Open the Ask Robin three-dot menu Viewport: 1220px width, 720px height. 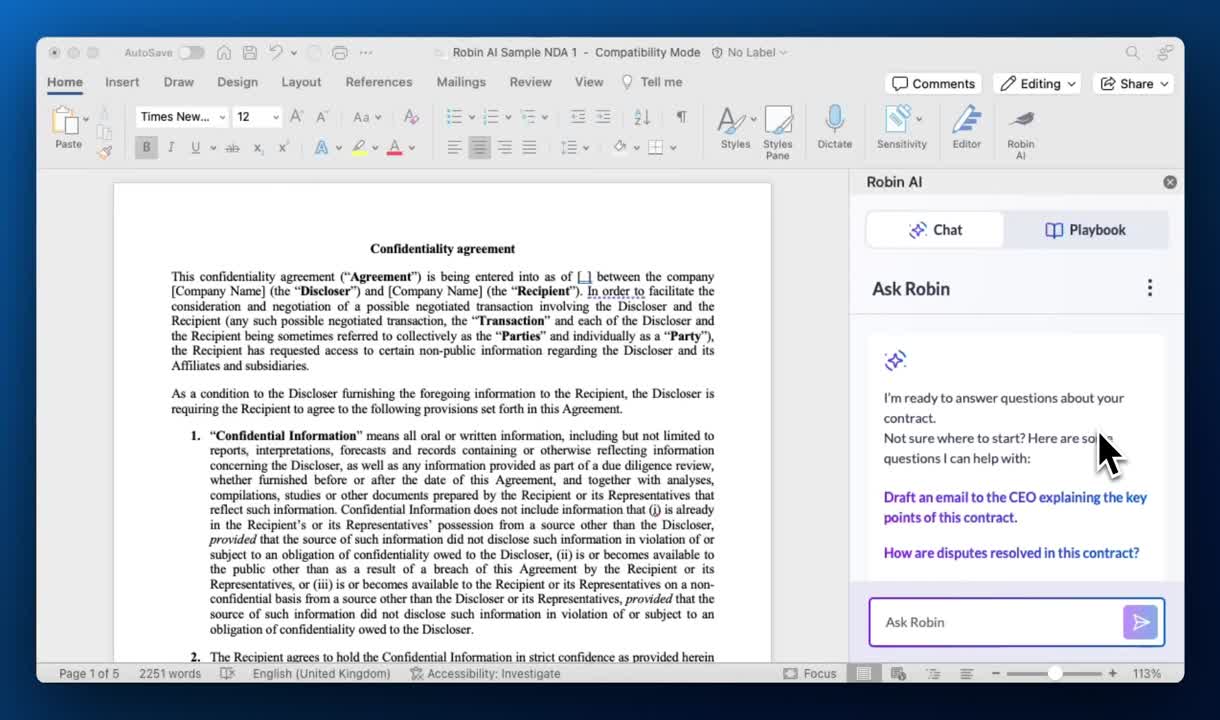(x=1150, y=288)
